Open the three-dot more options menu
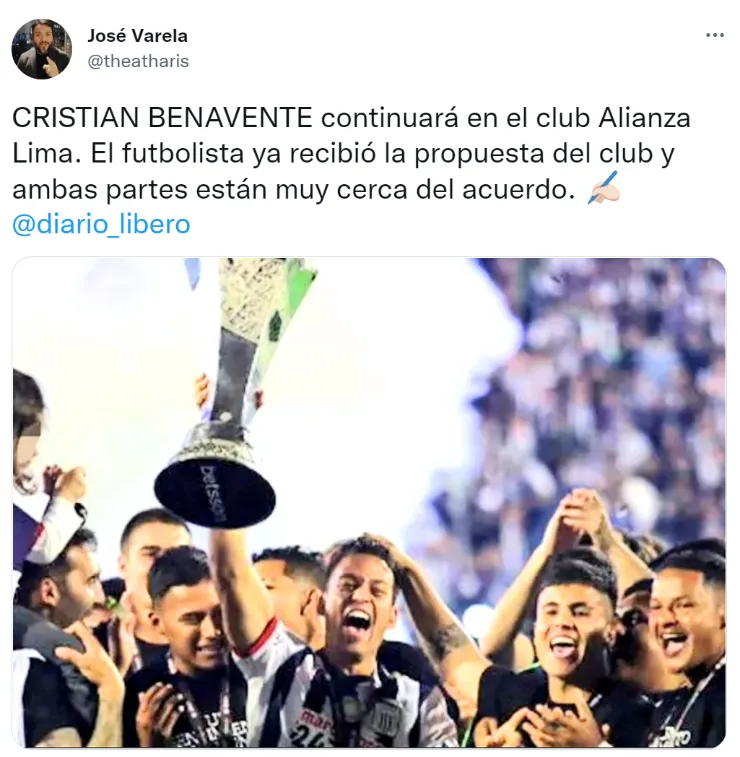This screenshot has width=740, height=757. (x=714, y=35)
